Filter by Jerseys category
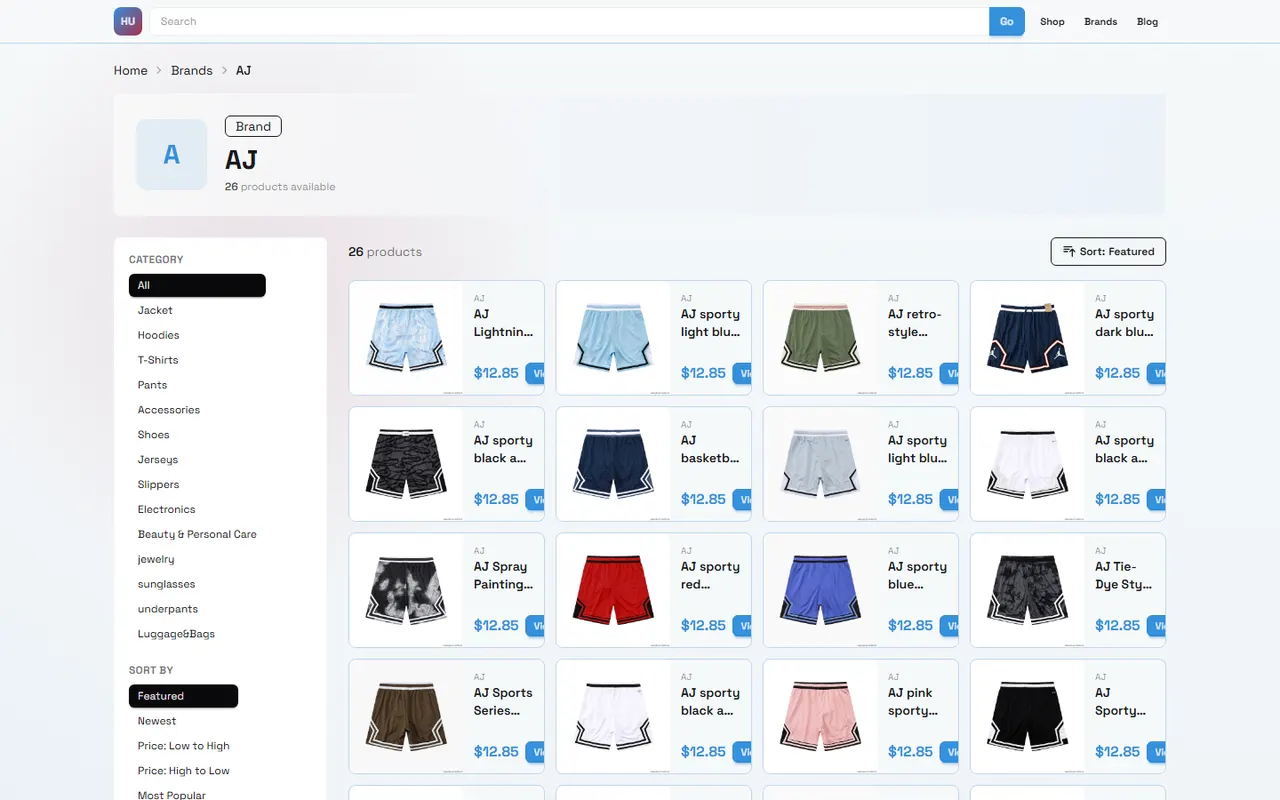This screenshot has height=800, width=1280. [x=158, y=460]
